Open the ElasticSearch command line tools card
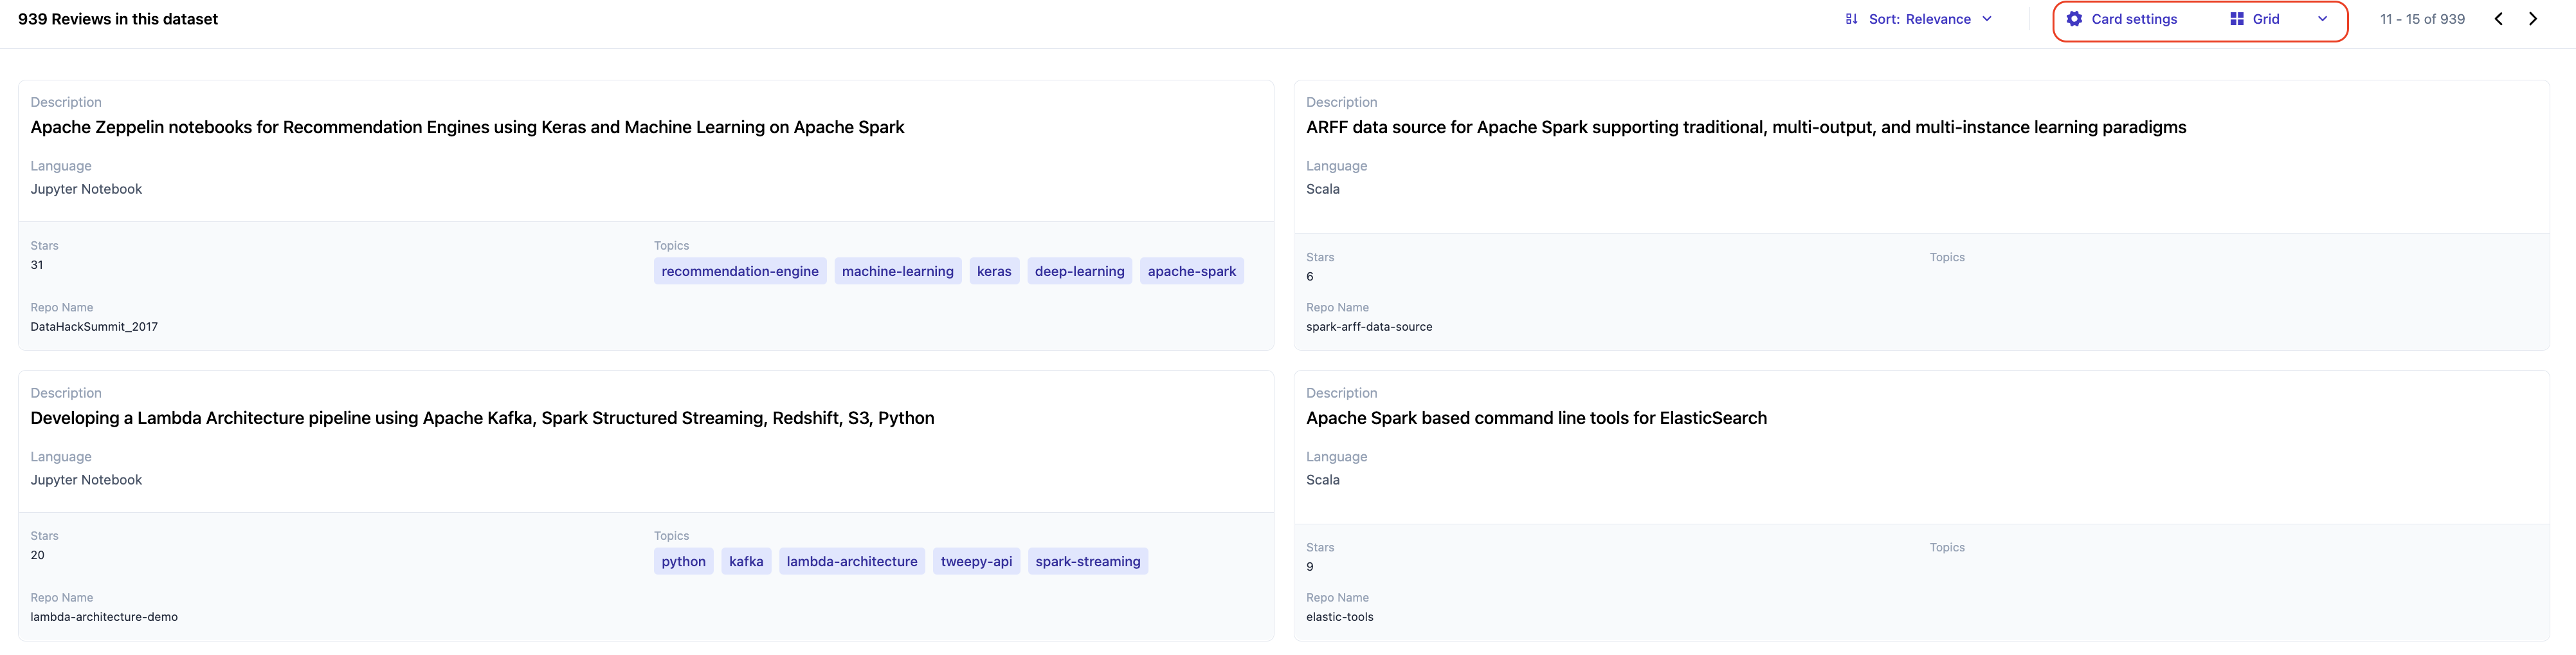 click(1536, 418)
